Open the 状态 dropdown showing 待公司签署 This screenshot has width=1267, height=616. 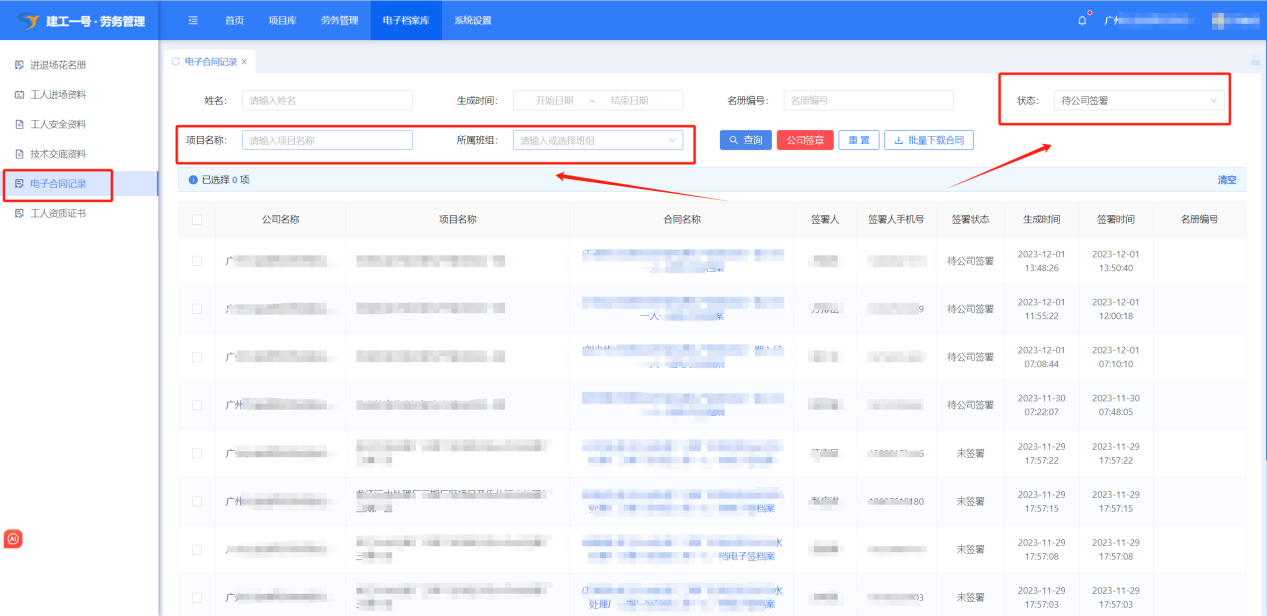[1138, 100]
